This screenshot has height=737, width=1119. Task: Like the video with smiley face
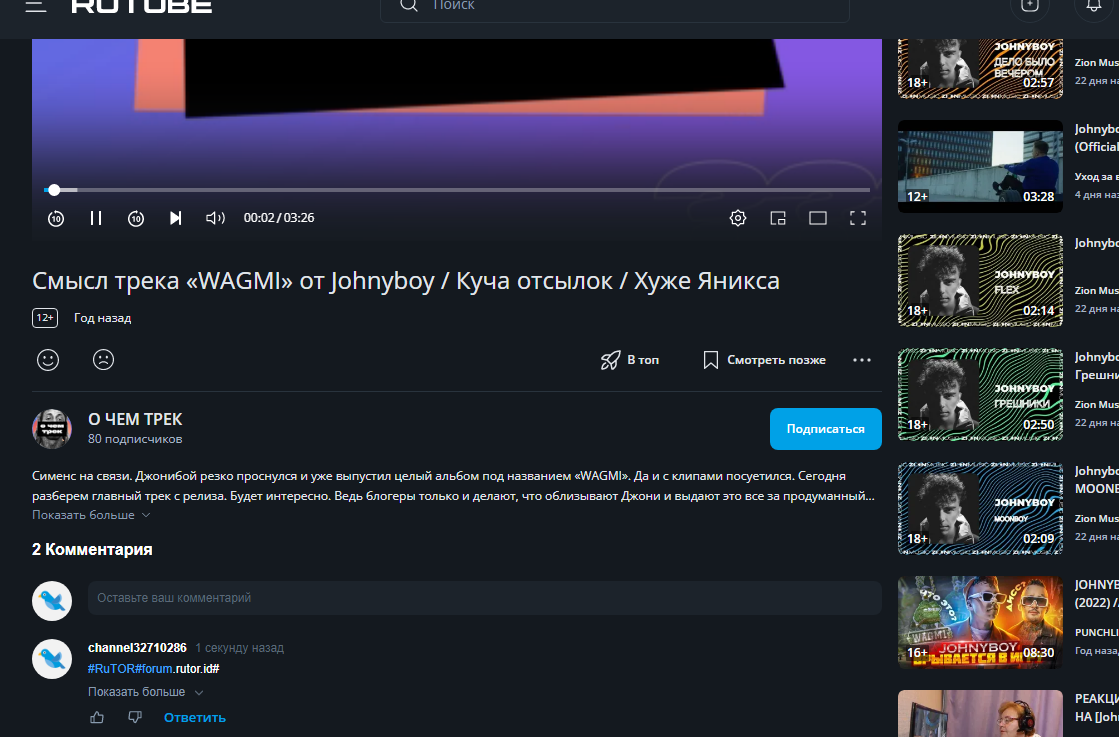[x=48, y=360]
